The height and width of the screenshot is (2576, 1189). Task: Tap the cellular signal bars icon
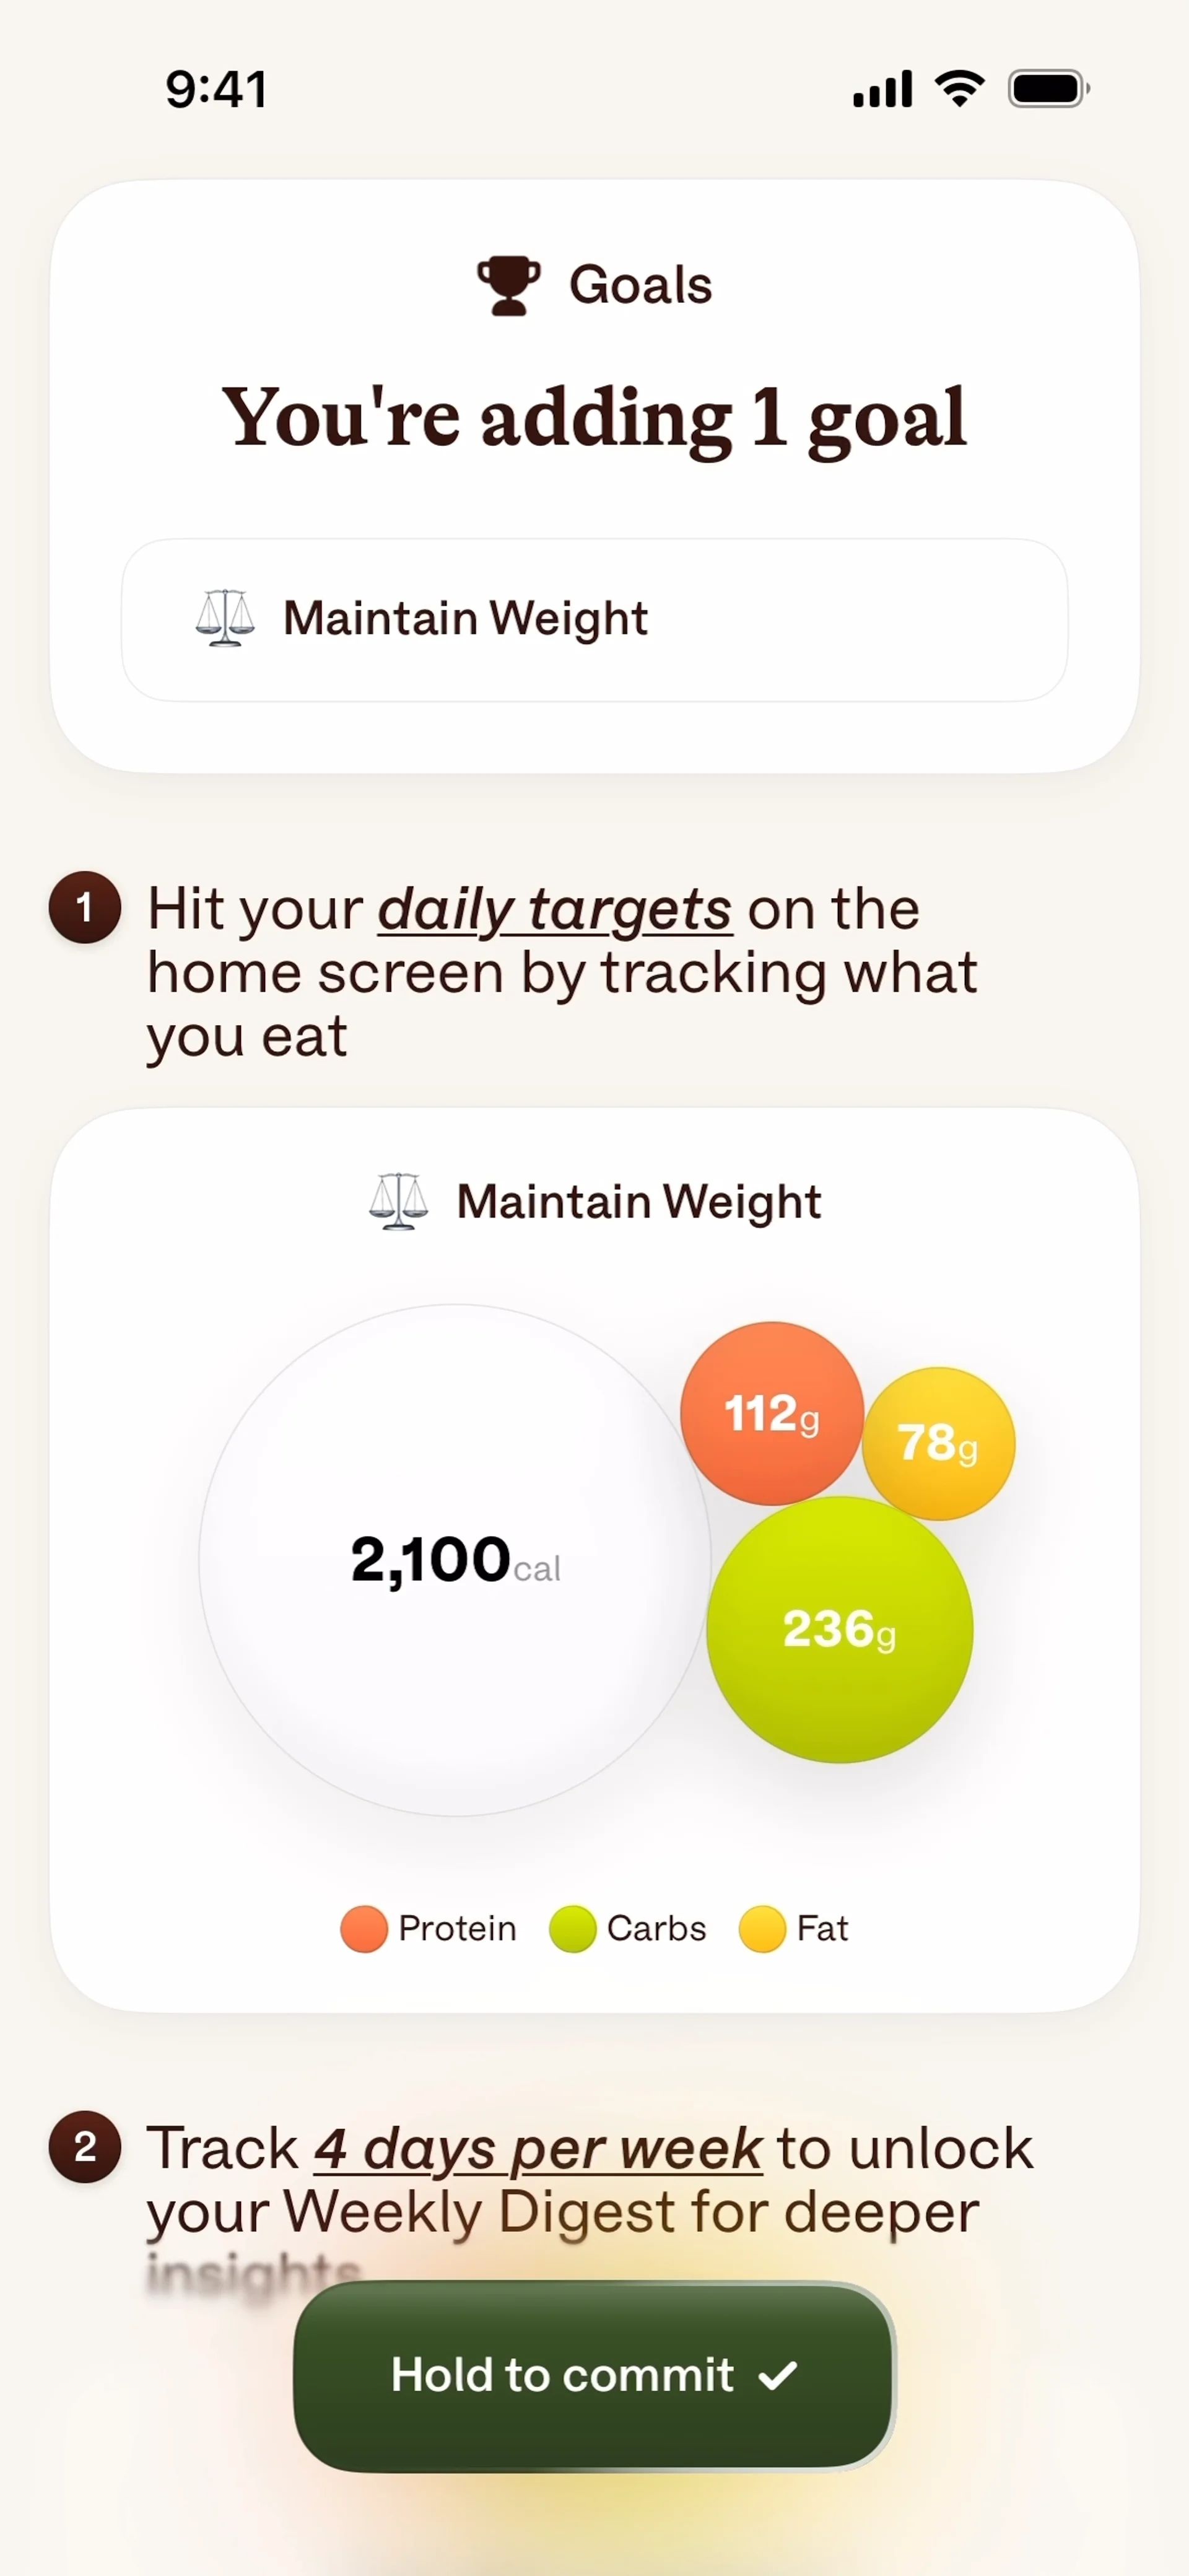pyautogui.click(x=882, y=89)
